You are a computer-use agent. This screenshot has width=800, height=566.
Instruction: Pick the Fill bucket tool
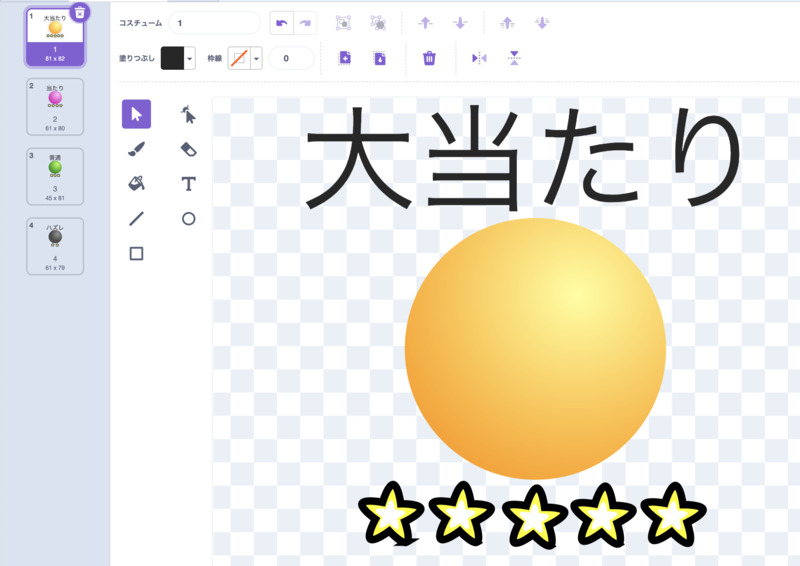click(x=136, y=184)
